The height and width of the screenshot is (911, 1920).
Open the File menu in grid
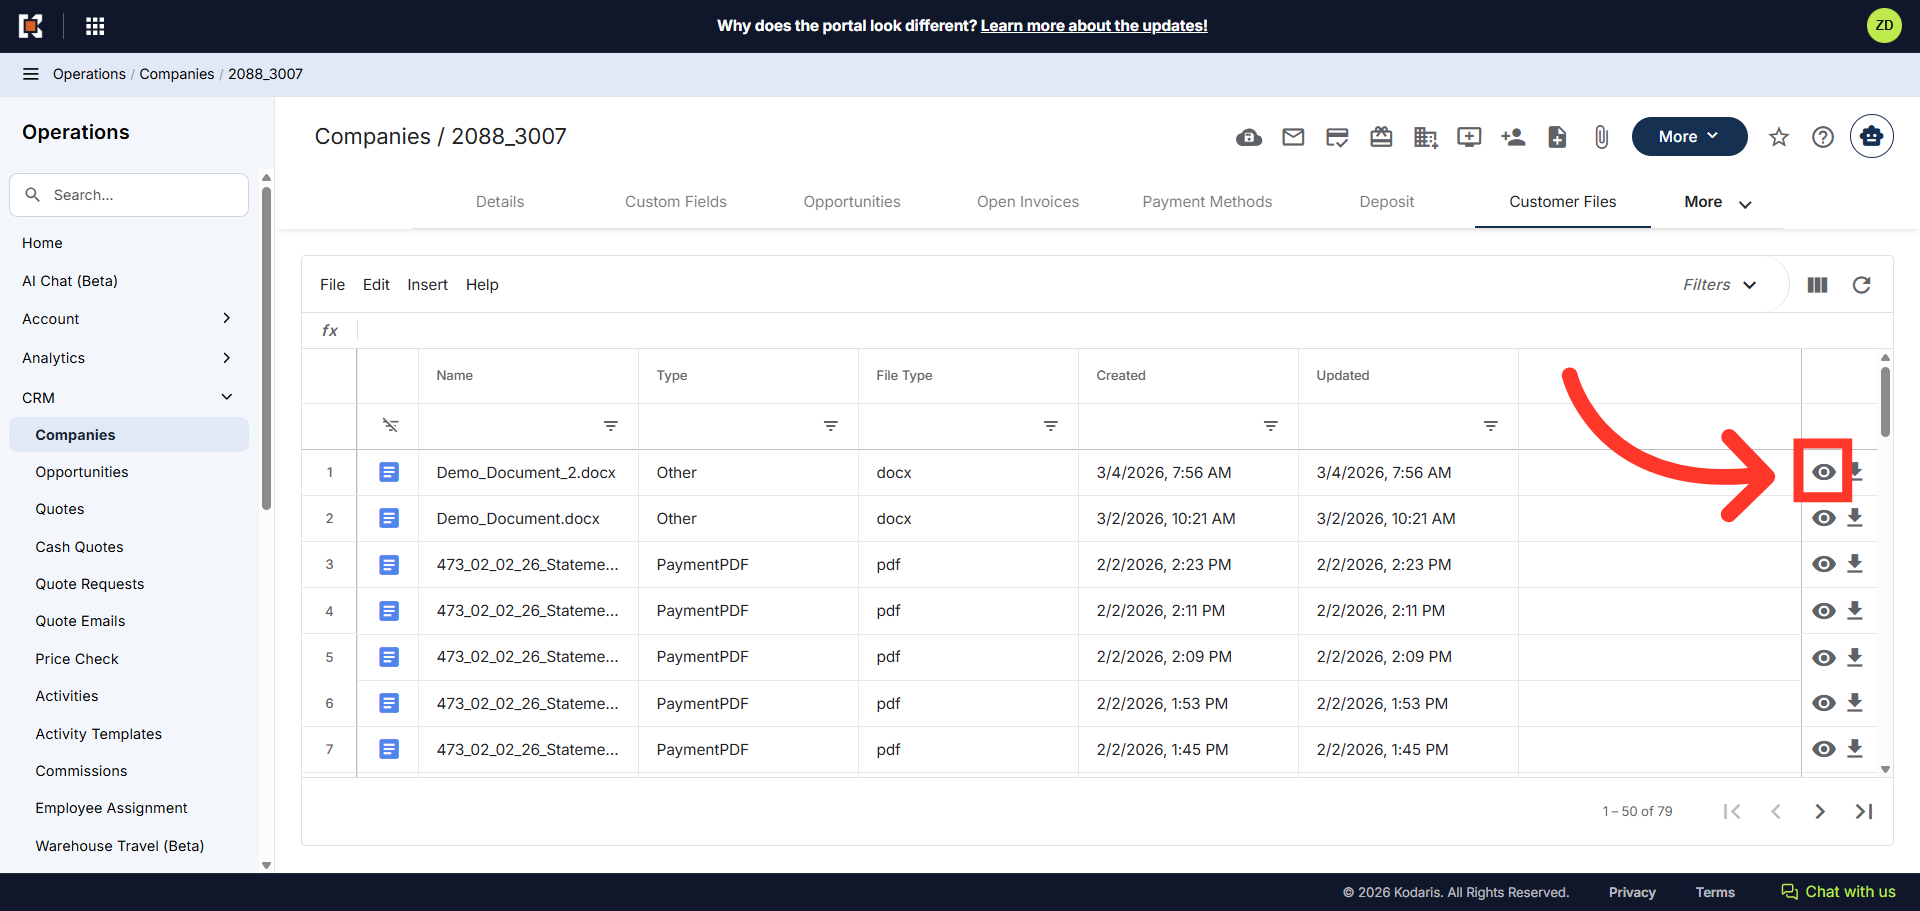(x=332, y=285)
